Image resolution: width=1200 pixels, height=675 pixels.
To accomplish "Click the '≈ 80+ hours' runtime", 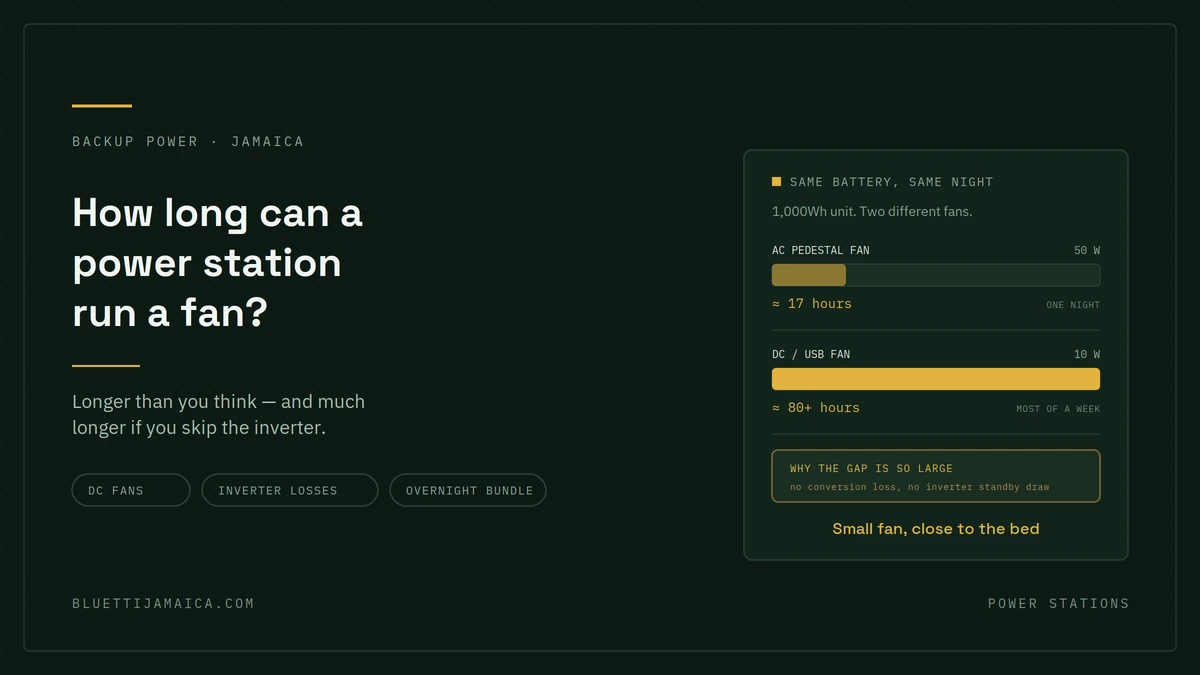I will [x=816, y=407].
